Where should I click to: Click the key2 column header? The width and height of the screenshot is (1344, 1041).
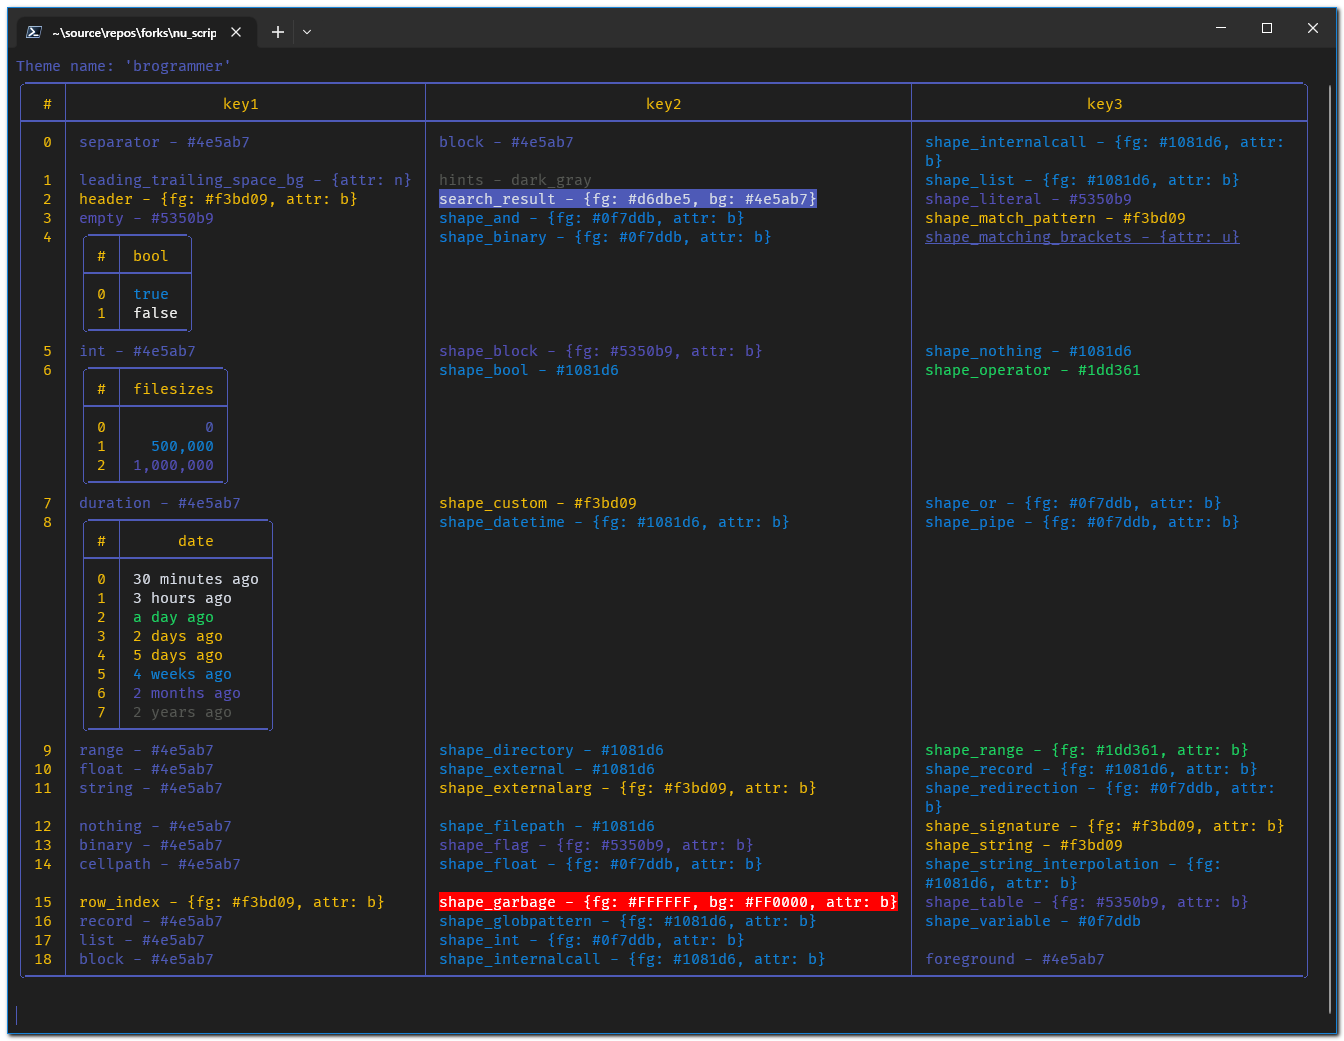[664, 104]
